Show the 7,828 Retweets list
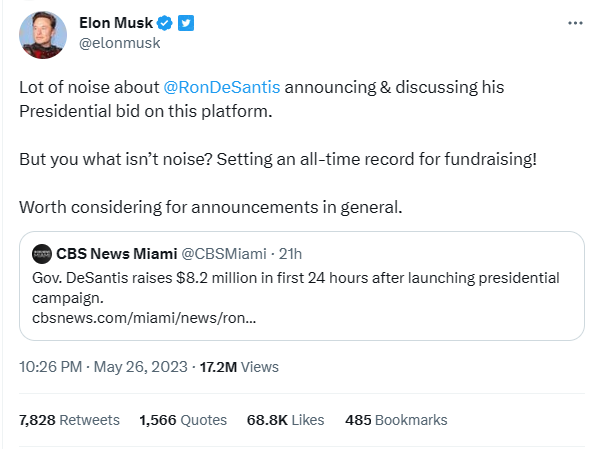The height and width of the screenshot is (449, 601). tap(69, 420)
